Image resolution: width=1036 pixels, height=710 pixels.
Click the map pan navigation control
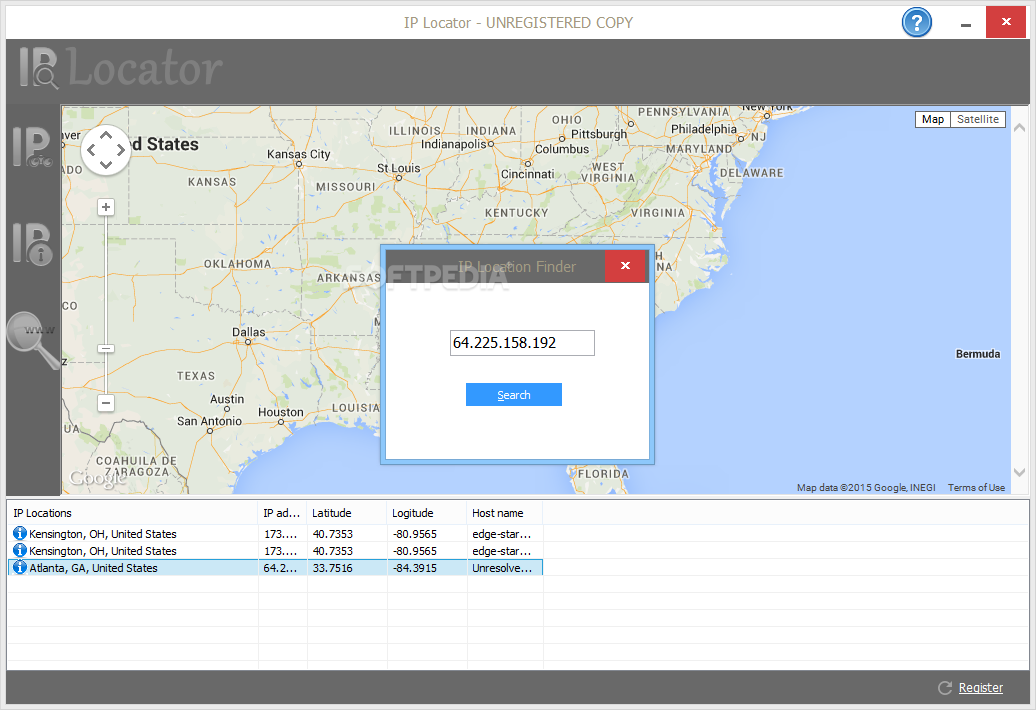[106, 150]
